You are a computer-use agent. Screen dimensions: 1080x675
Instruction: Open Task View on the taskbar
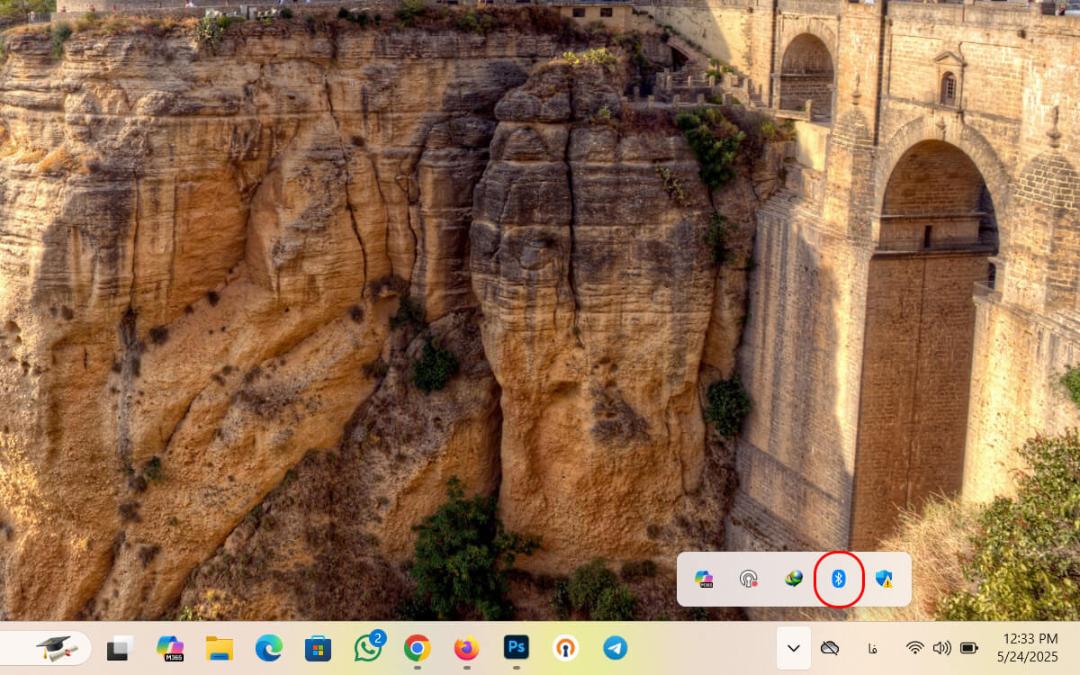[x=120, y=648]
